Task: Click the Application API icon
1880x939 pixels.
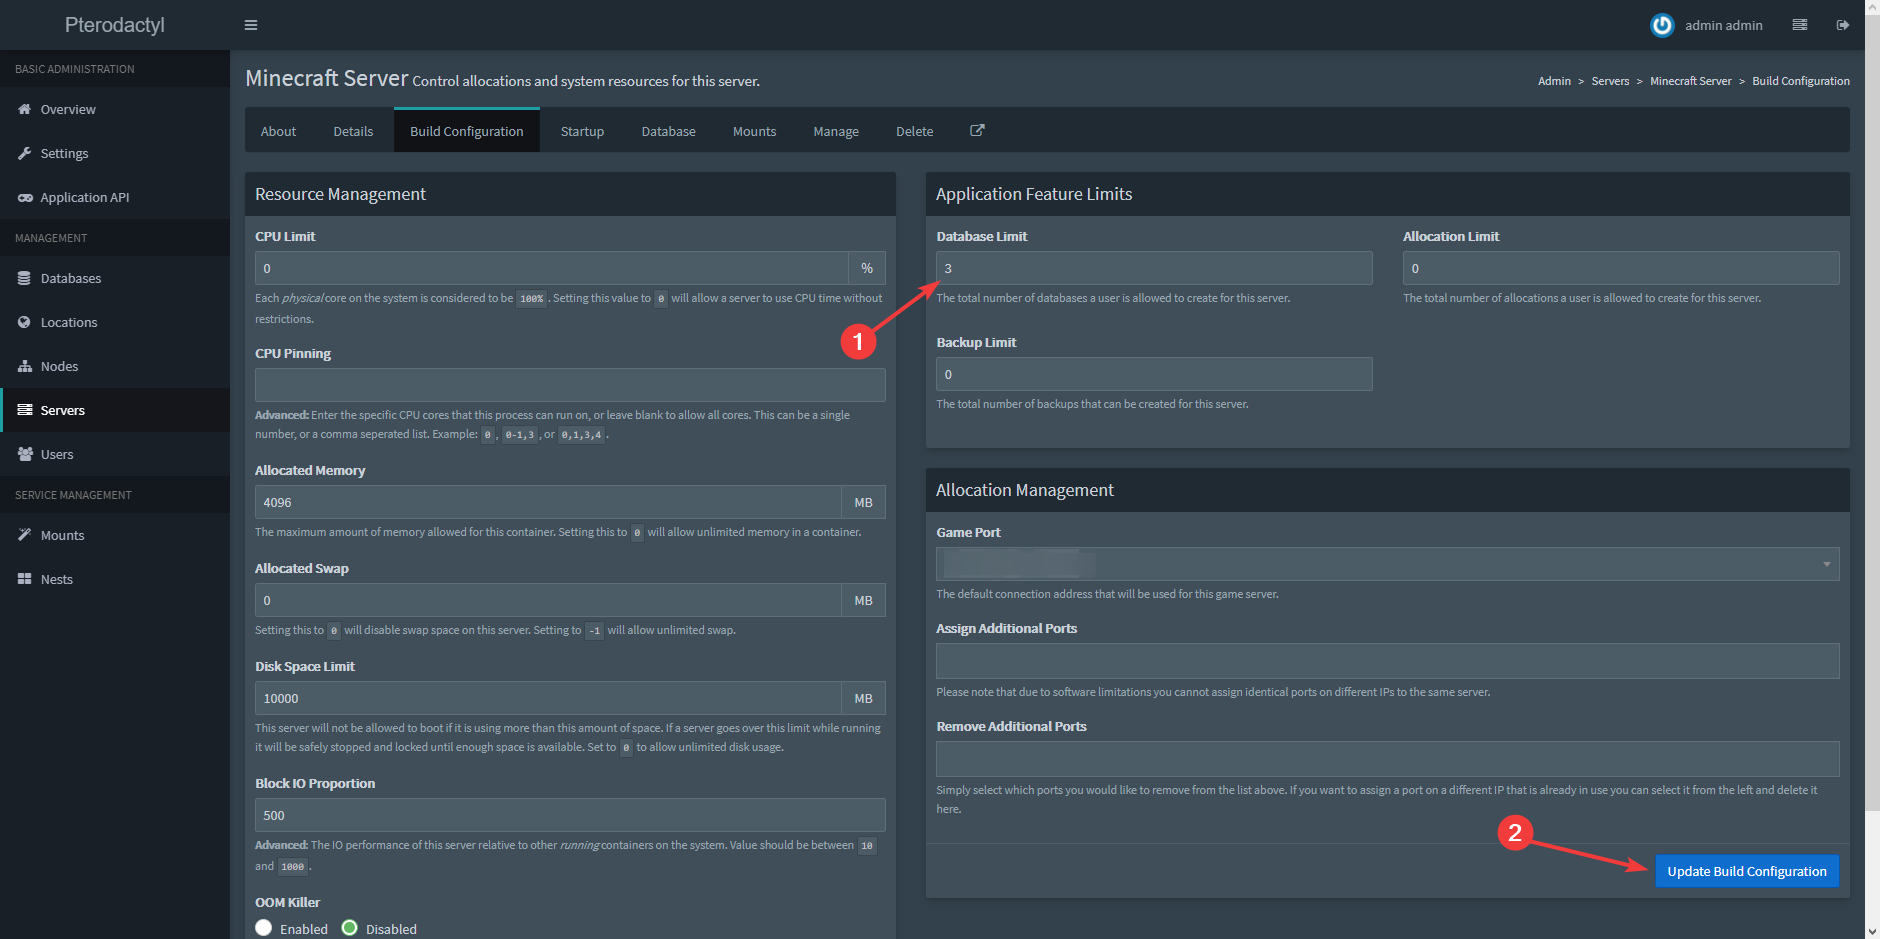Action: click(x=25, y=197)
